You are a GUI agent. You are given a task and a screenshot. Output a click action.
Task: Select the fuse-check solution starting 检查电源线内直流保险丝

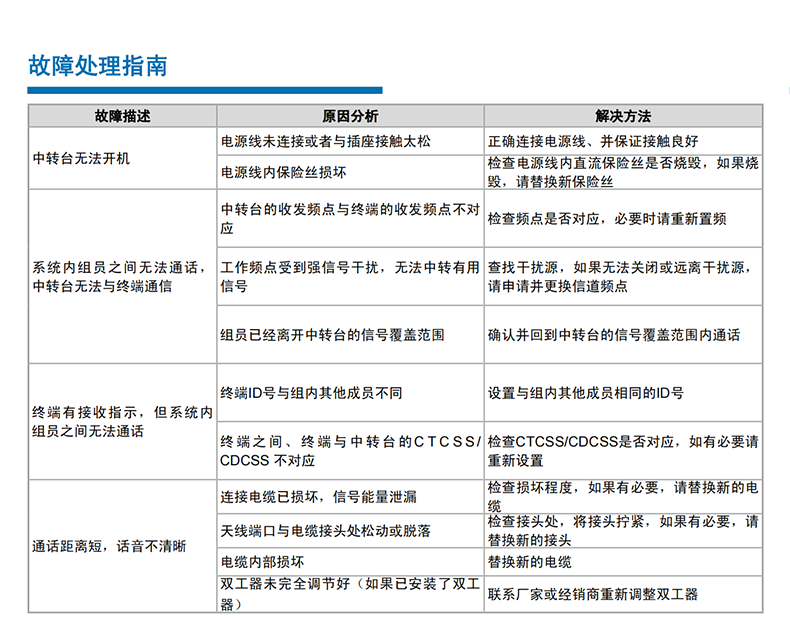click(x=622, y=172)
